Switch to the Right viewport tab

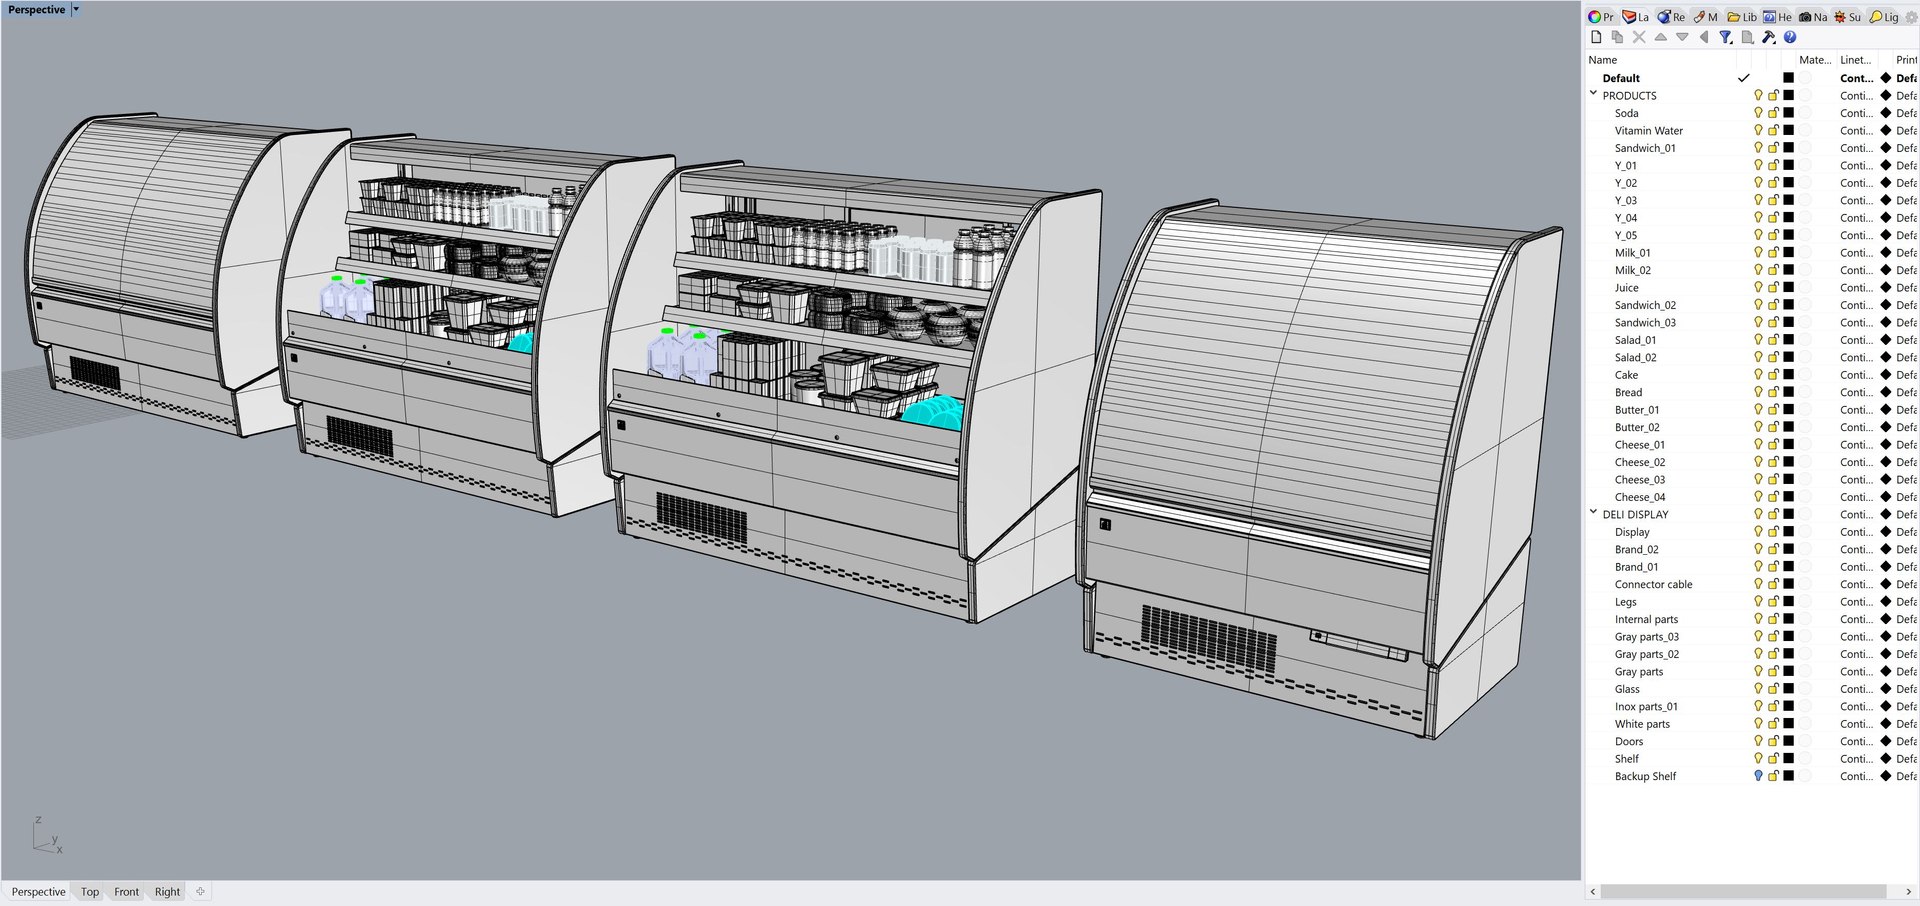167,892
